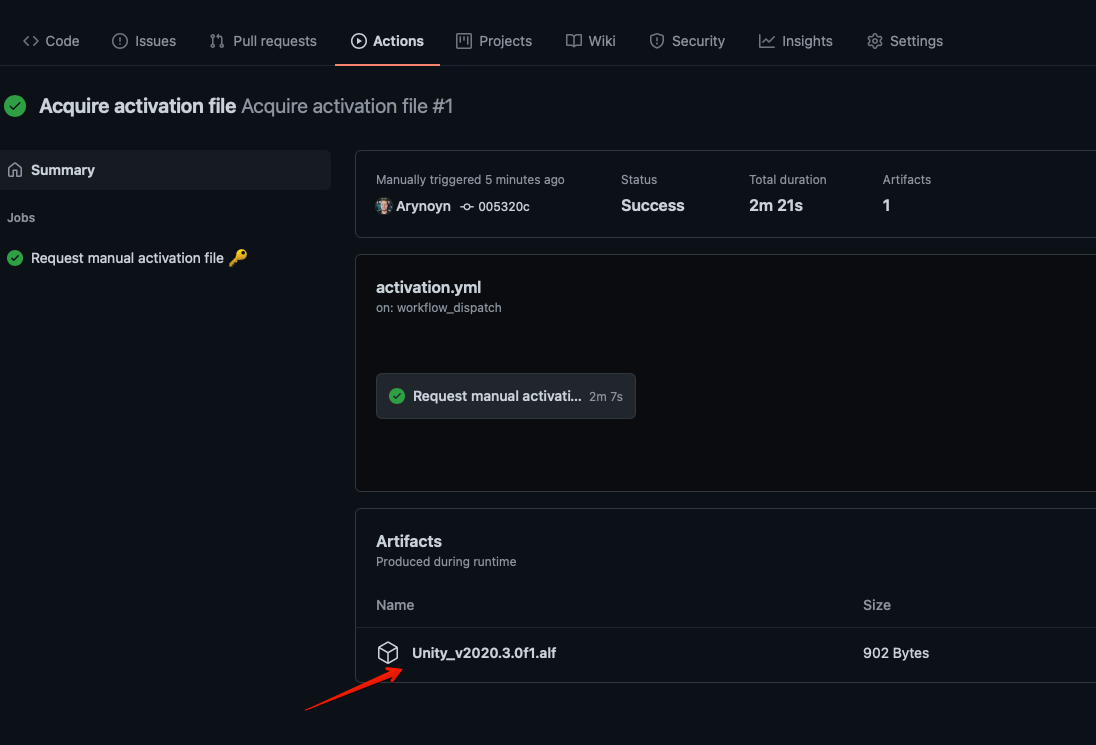Click the 2m 21s total duration value
This screenshot has height=745, width=1096.
[x=776, y=205]
